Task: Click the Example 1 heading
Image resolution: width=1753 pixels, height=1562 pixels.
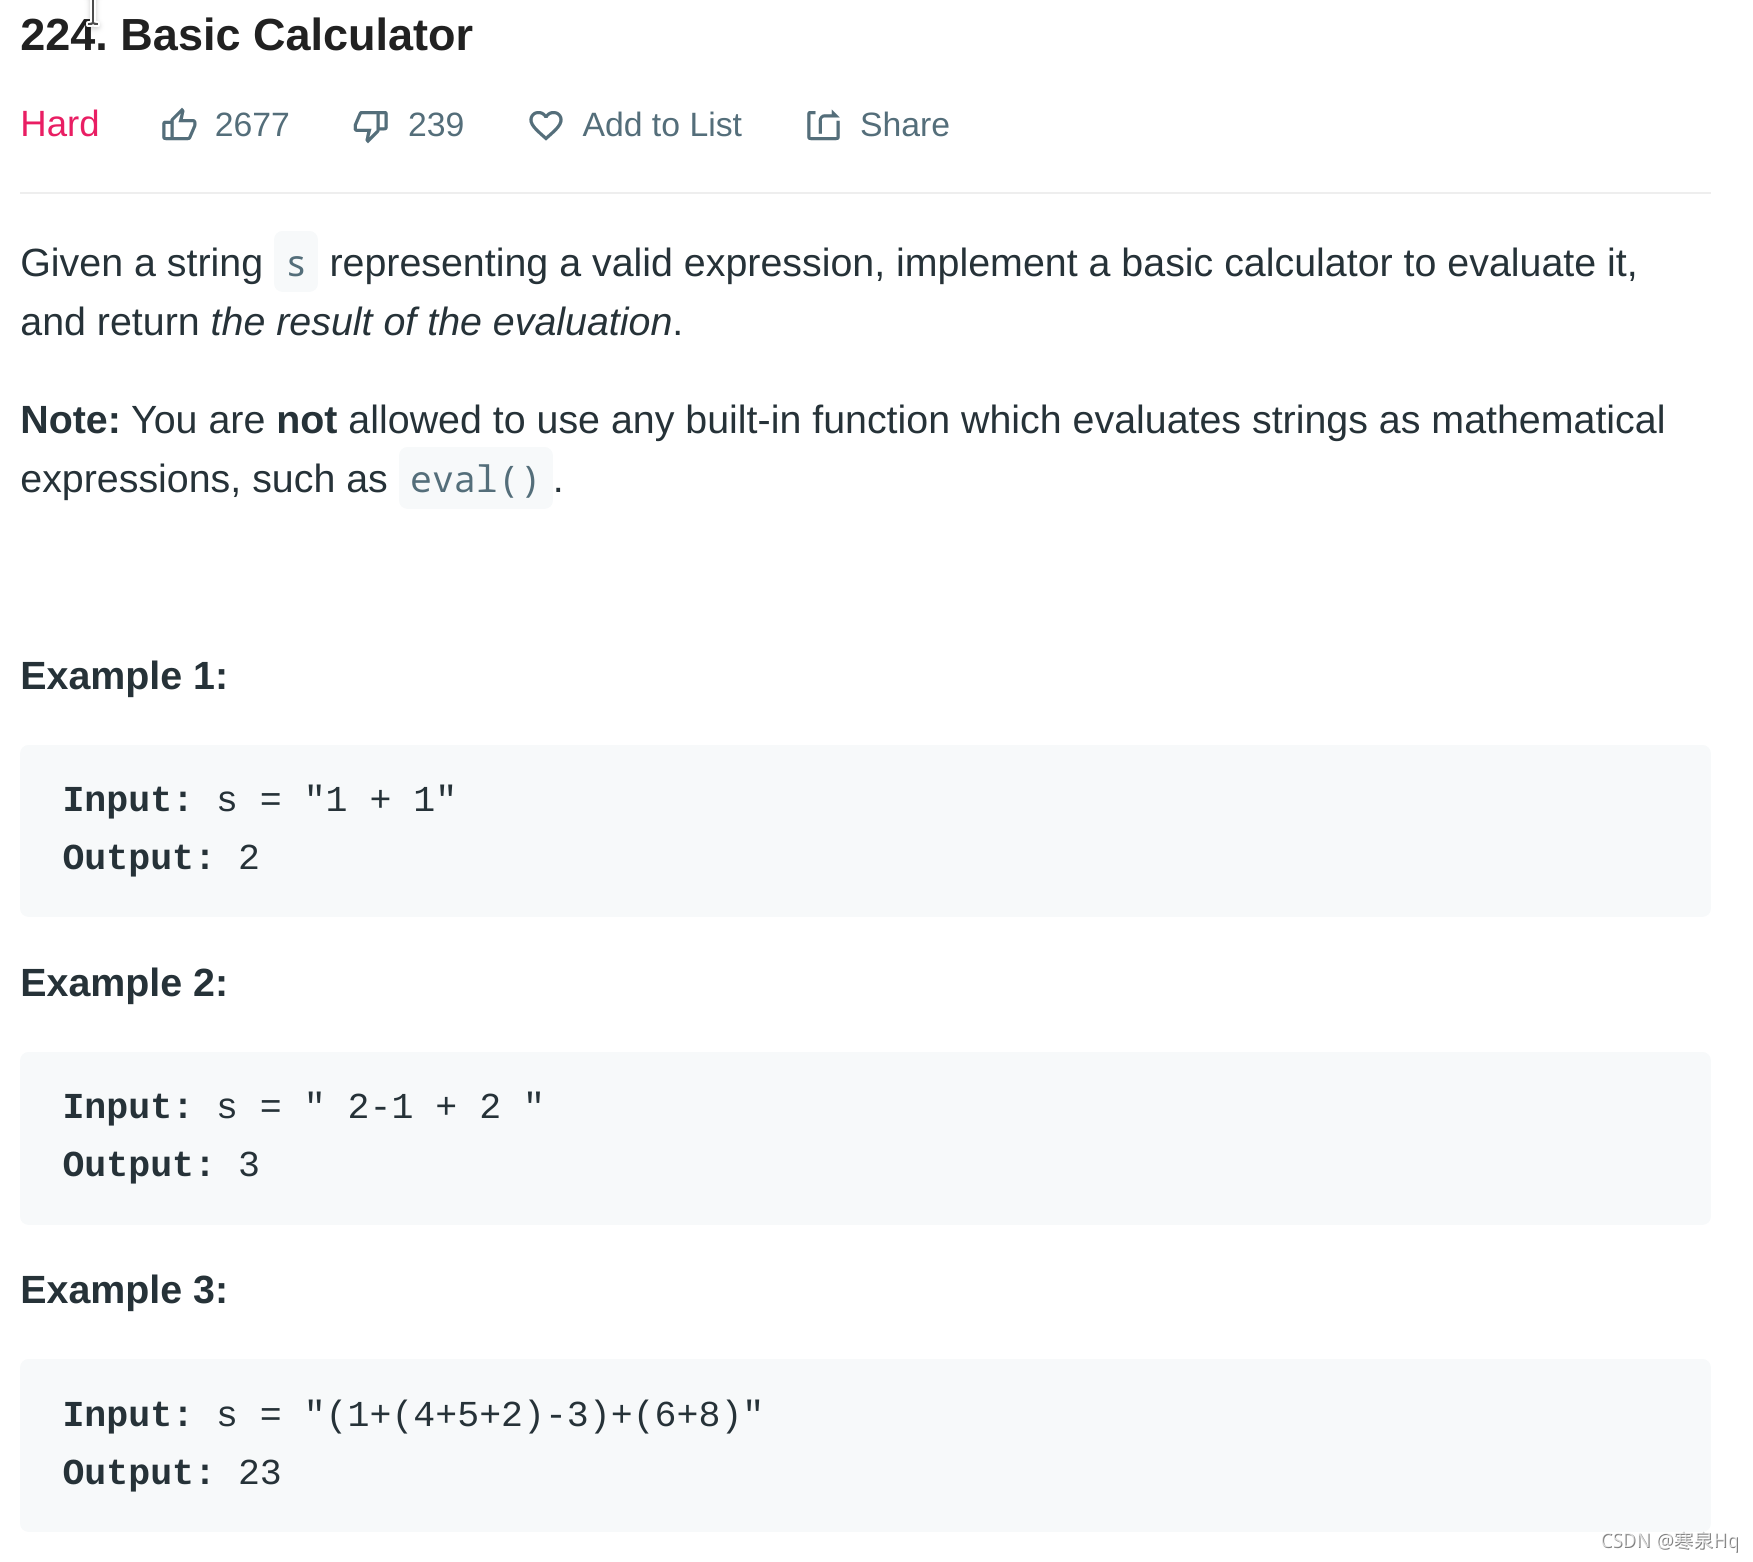Action: [124, 676]
